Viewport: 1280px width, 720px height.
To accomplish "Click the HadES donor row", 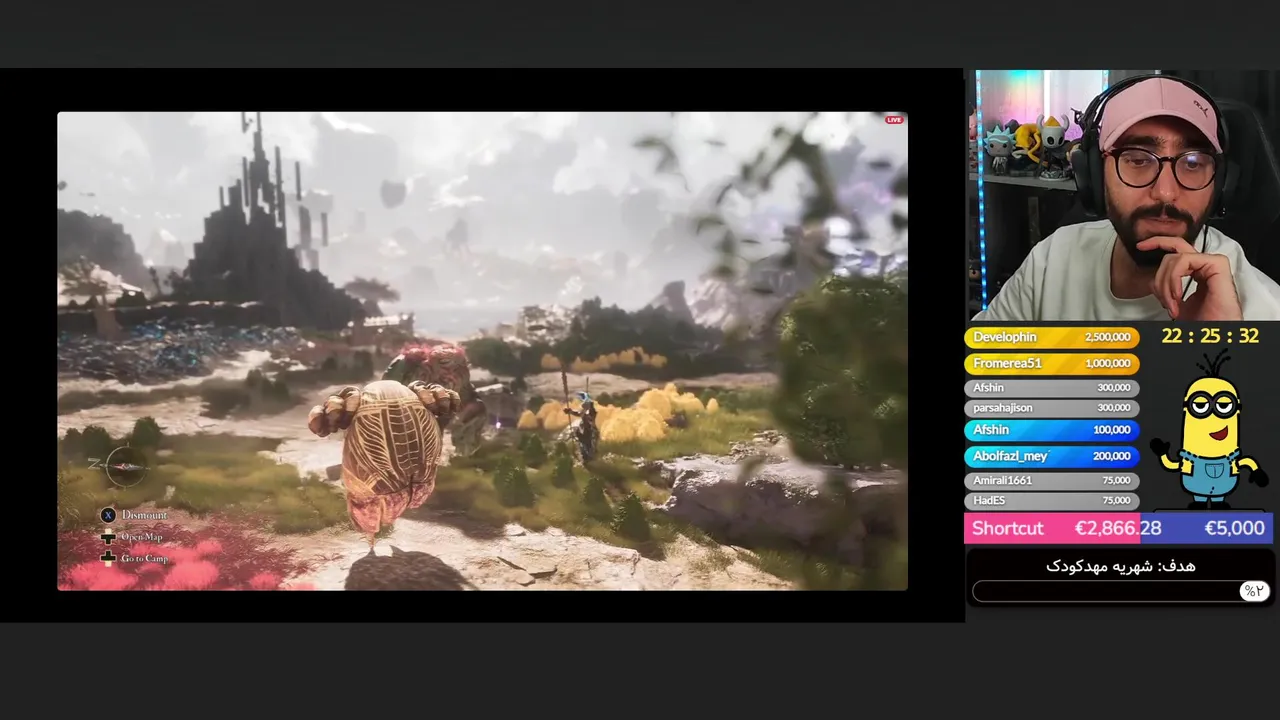I will tap(1051, 500).
